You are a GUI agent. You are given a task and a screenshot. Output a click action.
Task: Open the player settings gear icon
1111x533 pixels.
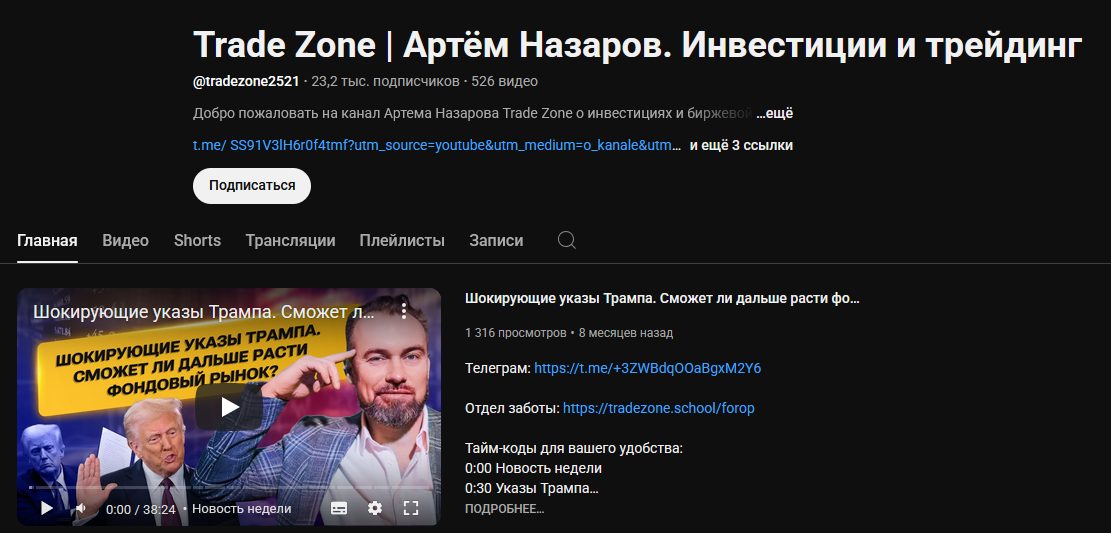coord(375,508)
